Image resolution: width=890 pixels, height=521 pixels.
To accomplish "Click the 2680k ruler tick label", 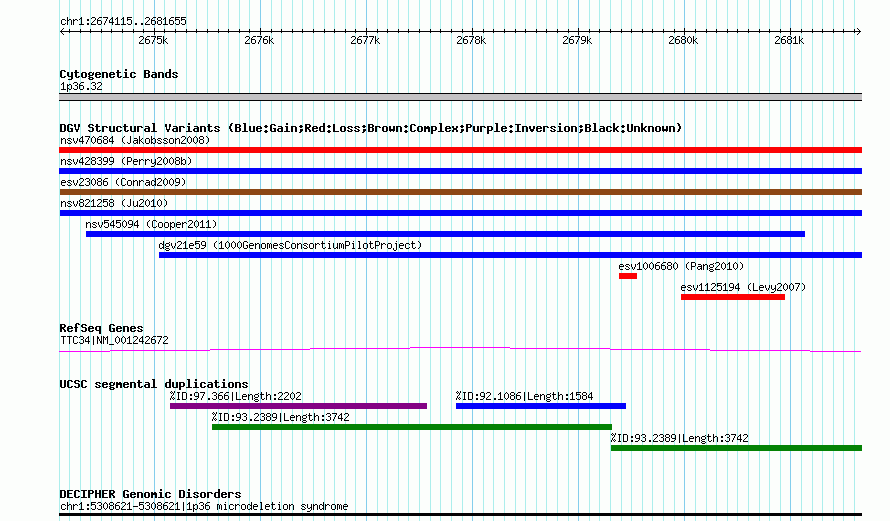I will (x=683, y=40).
